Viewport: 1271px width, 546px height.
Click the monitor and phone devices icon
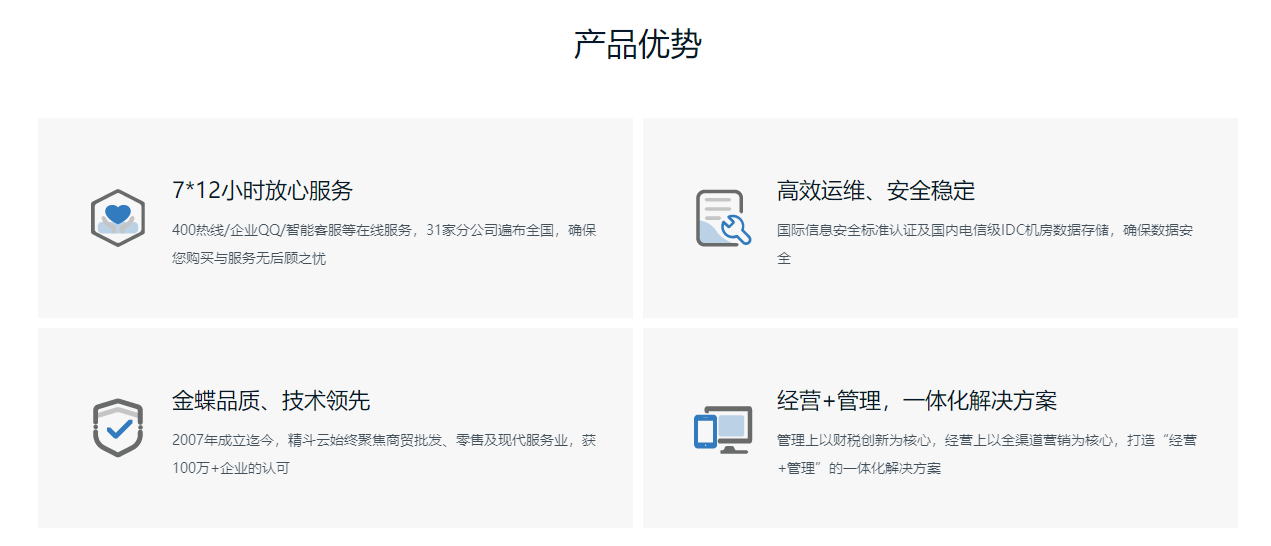pyautogui.click(x=723, y=430)
